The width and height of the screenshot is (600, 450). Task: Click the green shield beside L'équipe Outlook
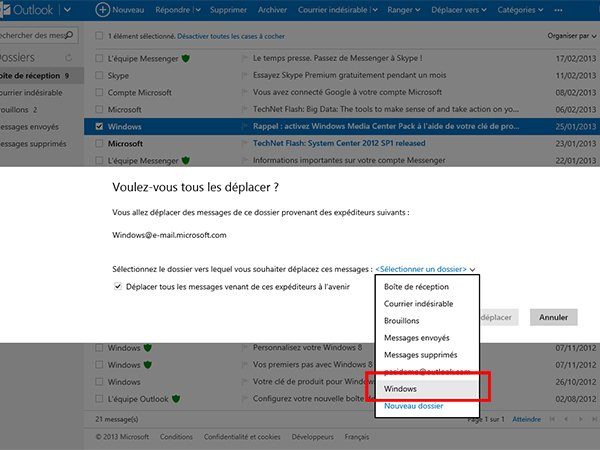coord(176,399)
